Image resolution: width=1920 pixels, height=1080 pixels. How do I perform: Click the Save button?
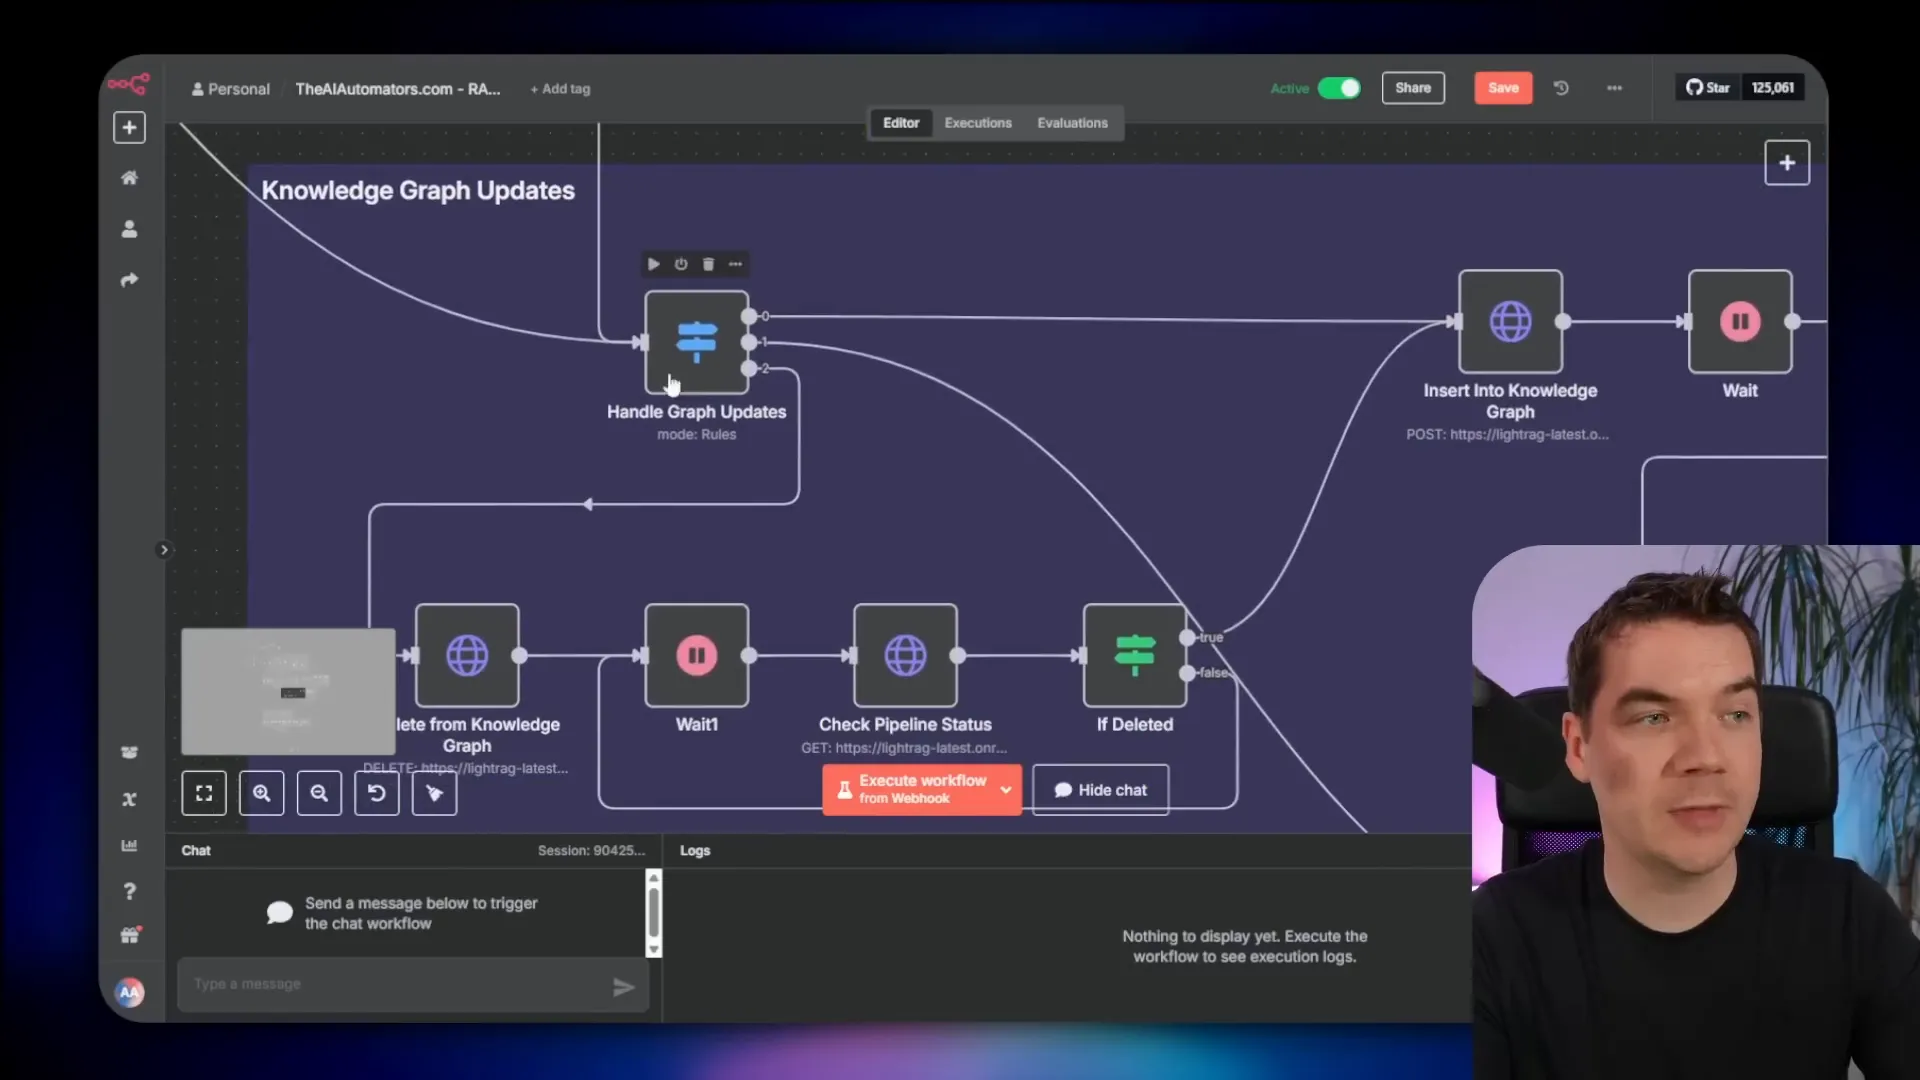1503,88
